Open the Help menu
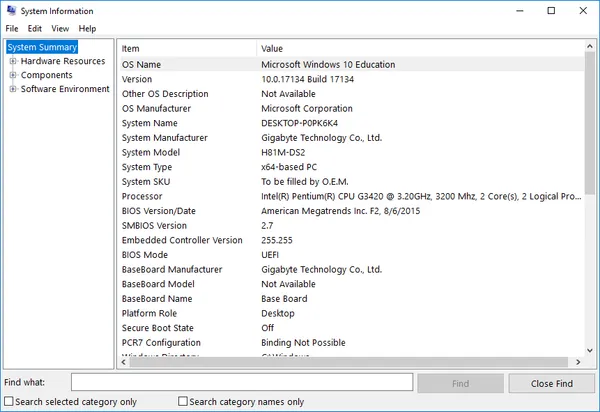The height and width of the screenshot is (412, 600). (88, 29)
